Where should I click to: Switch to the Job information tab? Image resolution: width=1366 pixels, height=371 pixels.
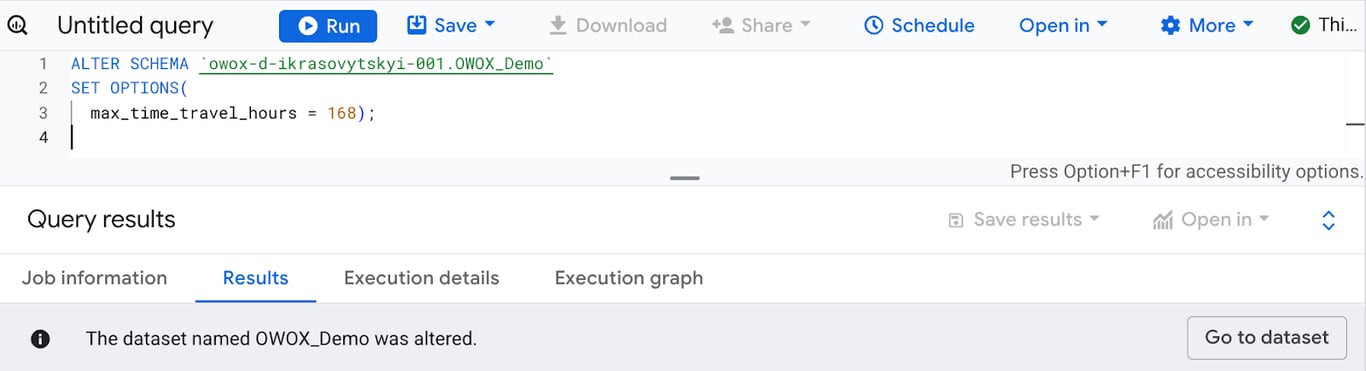[x=94, y=278]
